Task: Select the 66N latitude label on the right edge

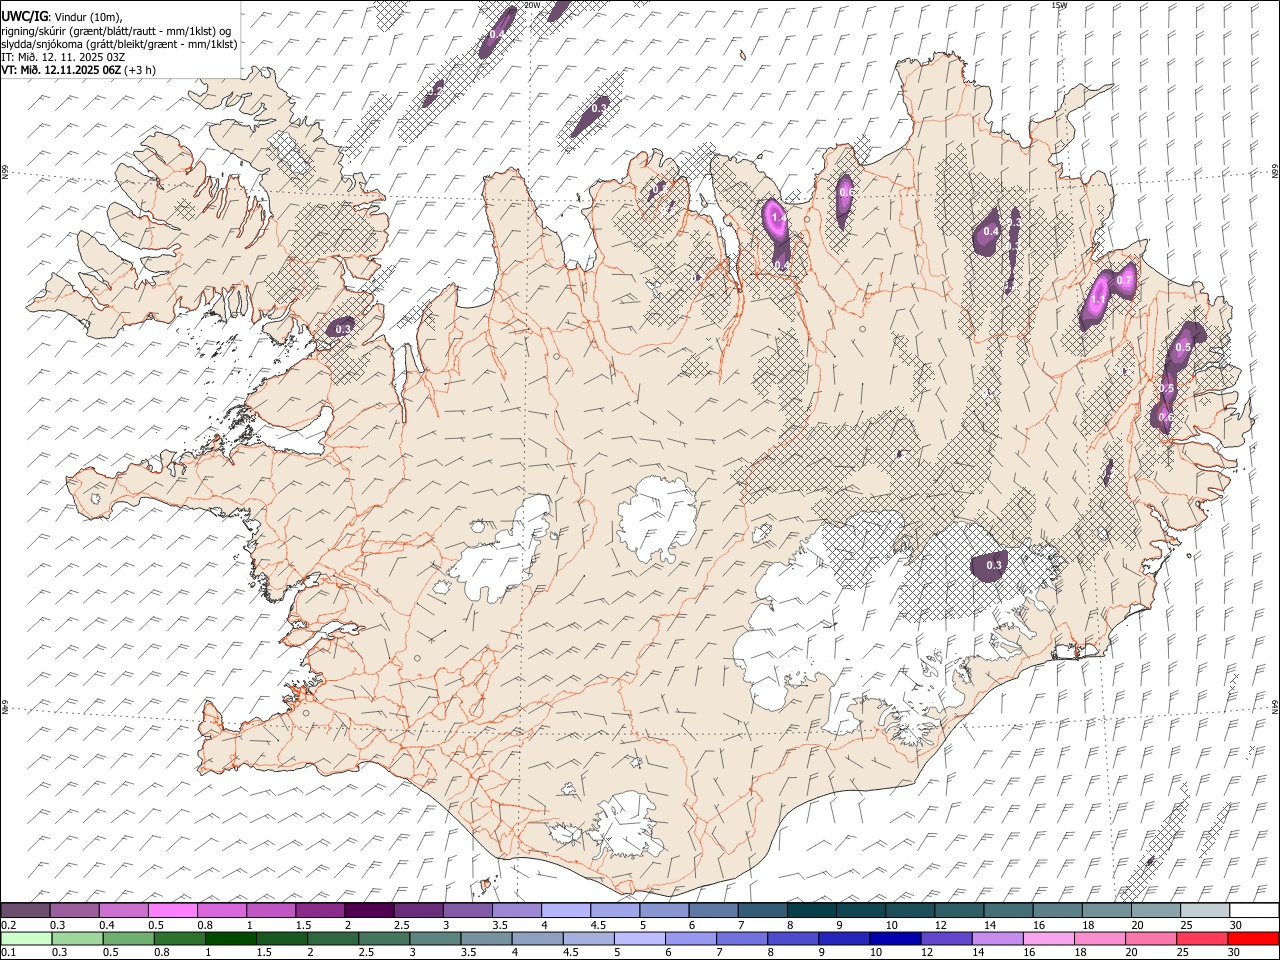Action: [x=1275, y=173]
